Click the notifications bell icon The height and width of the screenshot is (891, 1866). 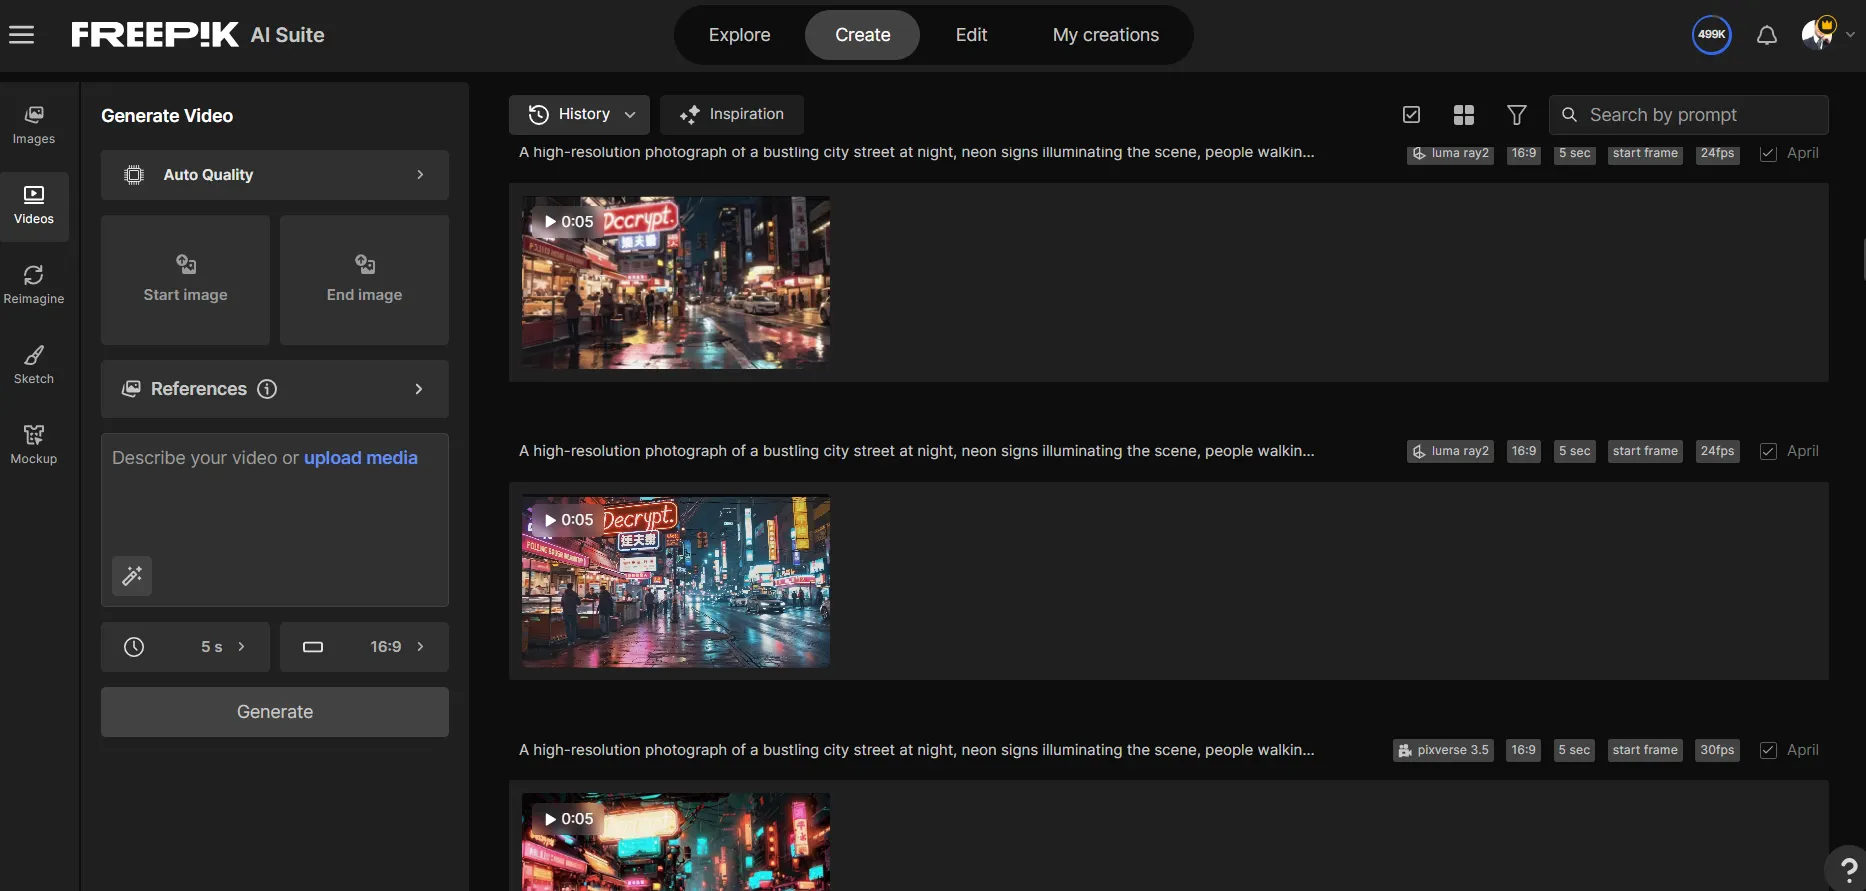tap(1767, 35)
